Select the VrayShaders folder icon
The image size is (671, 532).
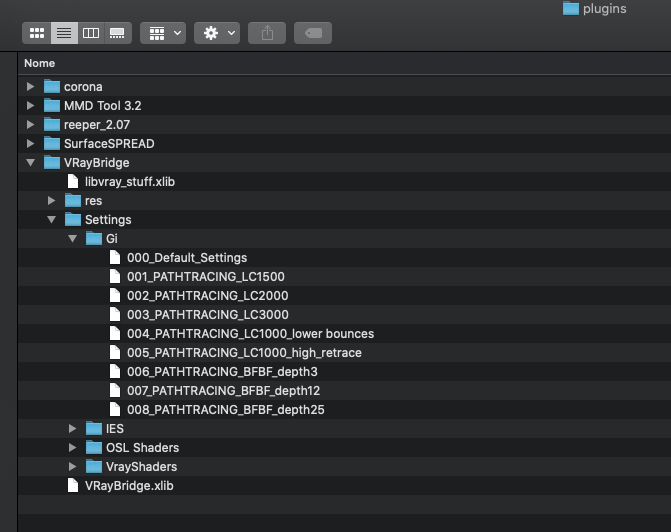[94, 467]
